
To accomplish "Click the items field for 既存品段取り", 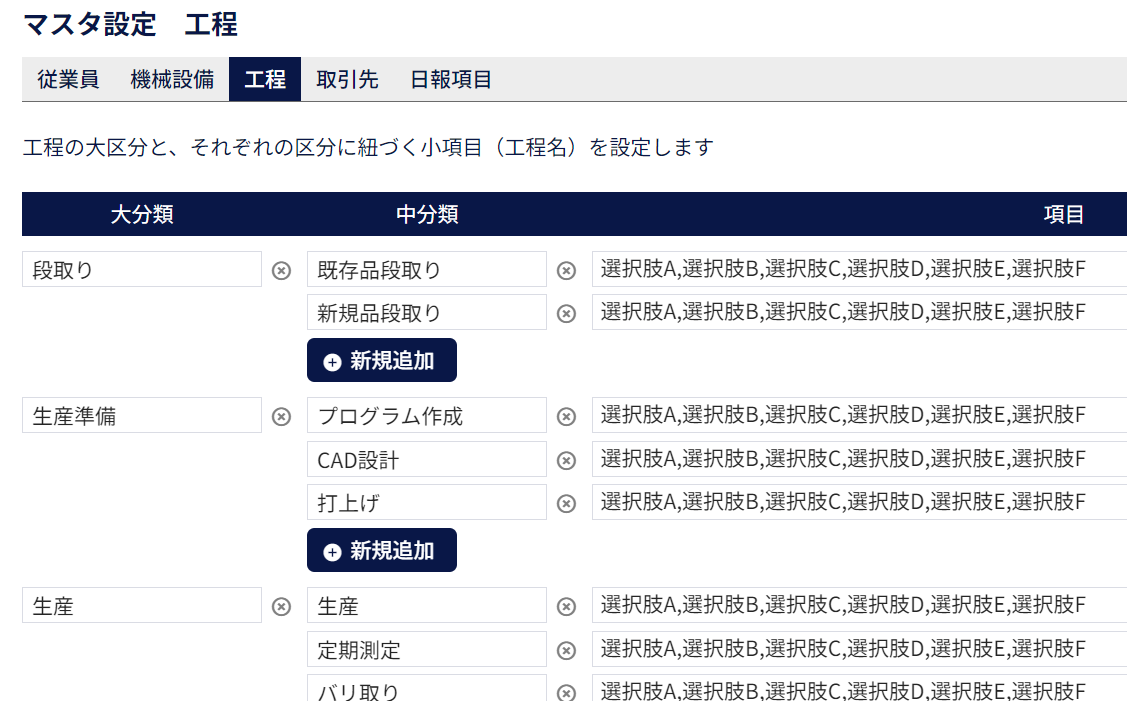I will [x=858, y=269].
